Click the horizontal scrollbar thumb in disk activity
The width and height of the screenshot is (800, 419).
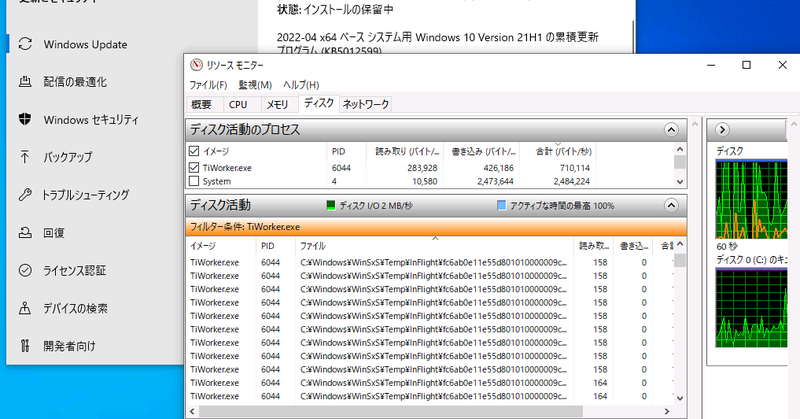click(x=390, y=411)
